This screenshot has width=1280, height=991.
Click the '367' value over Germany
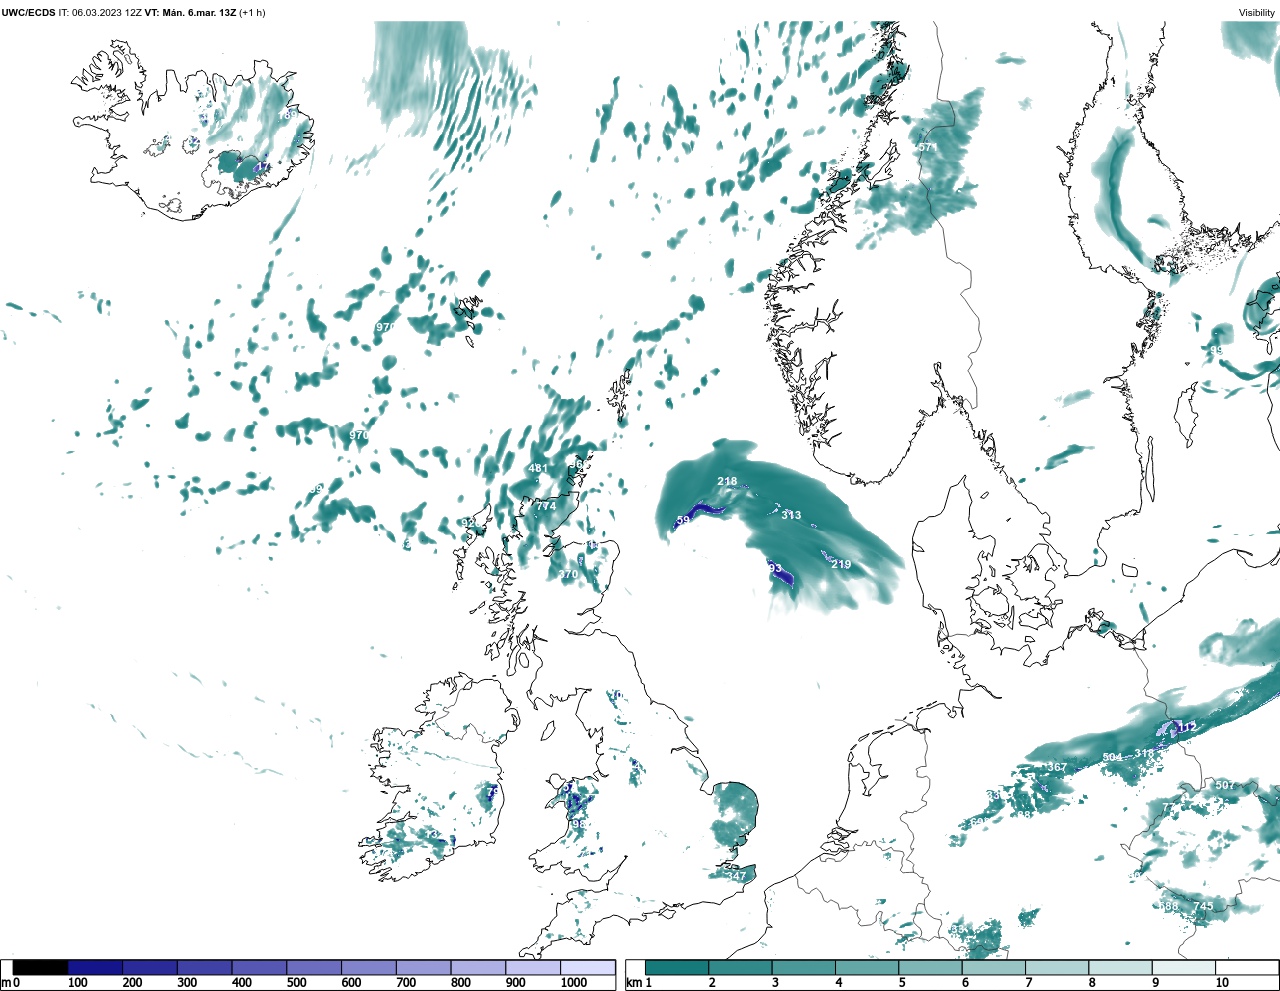coord(1057,768)
